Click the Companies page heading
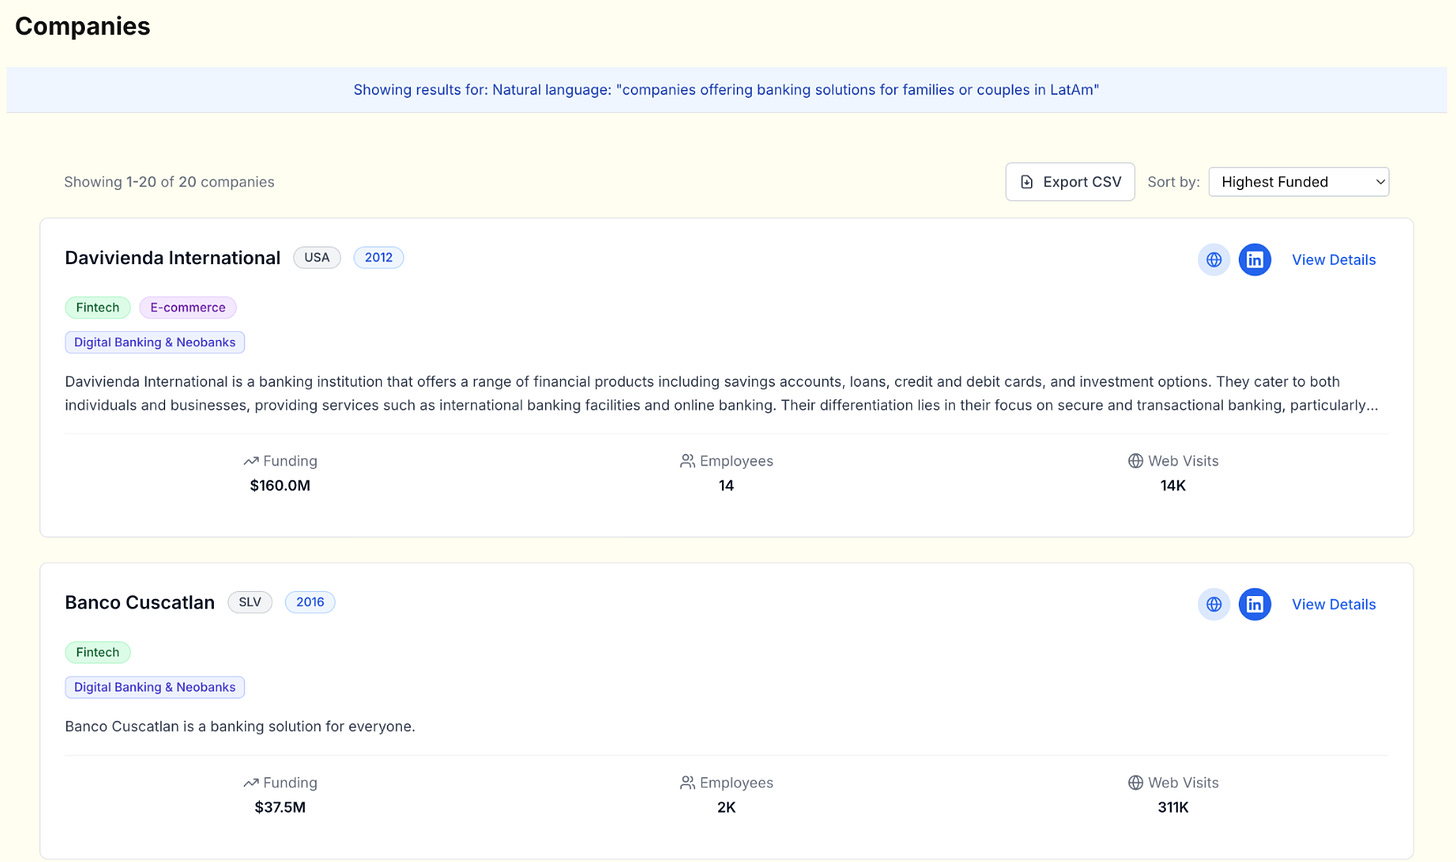This screenshot has height=862, width=1456. (x=83, y=27)
